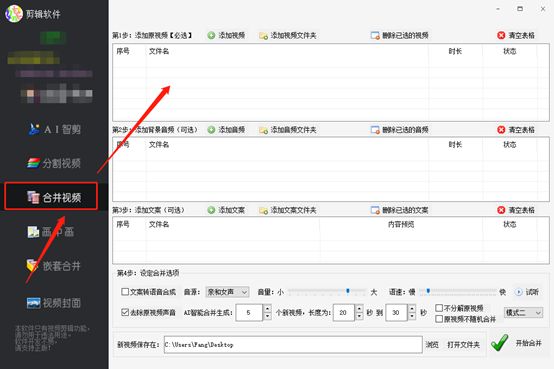The image size is (554, 369).
Task: Click the 视频封面 sidebar icon
Action: (x=34, y=303)
